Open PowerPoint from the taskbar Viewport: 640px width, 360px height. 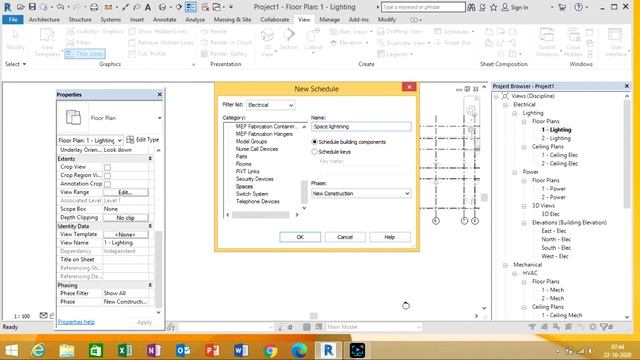click(x=212, y=350)
